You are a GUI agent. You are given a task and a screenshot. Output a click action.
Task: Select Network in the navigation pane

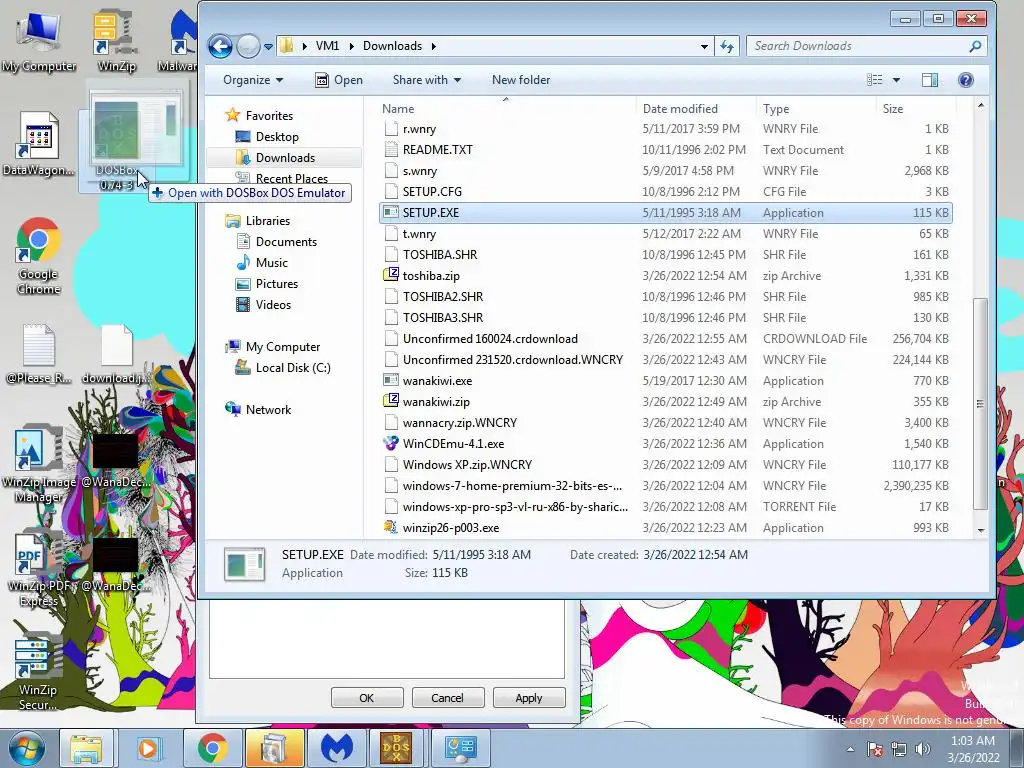[x=258, y=409]
